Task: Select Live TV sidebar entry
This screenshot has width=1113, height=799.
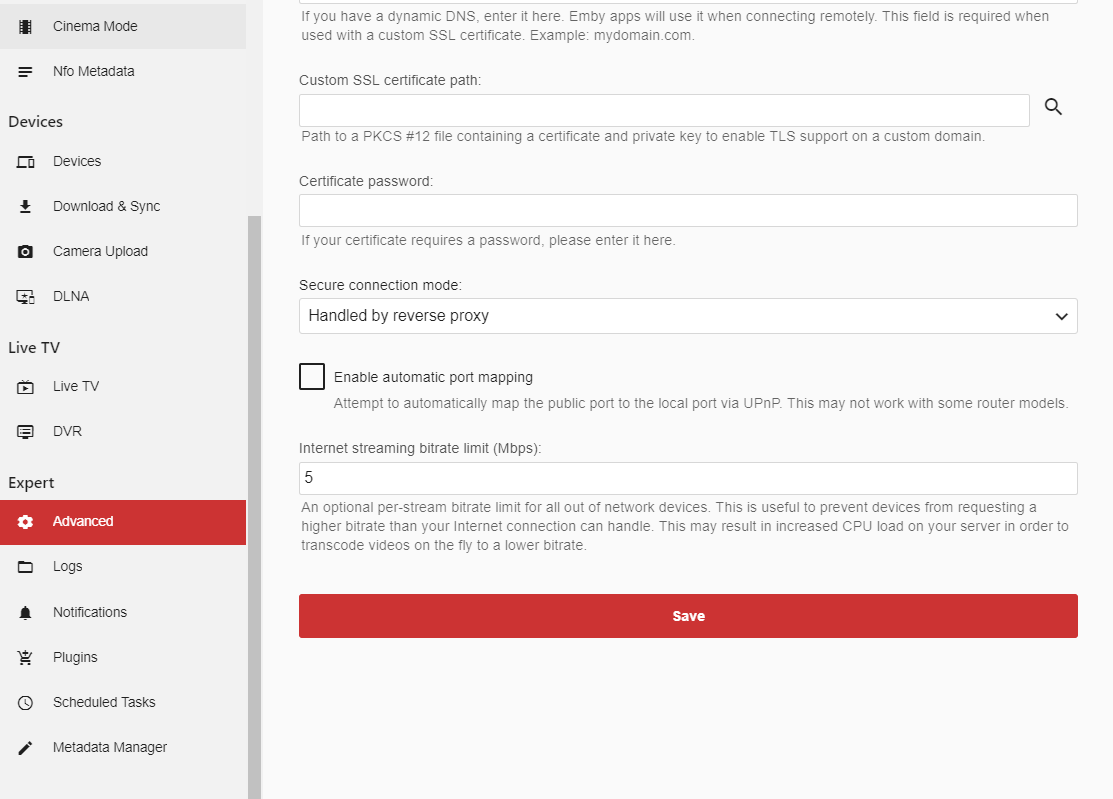Action: pyautogui.click(x=76, y=387)
